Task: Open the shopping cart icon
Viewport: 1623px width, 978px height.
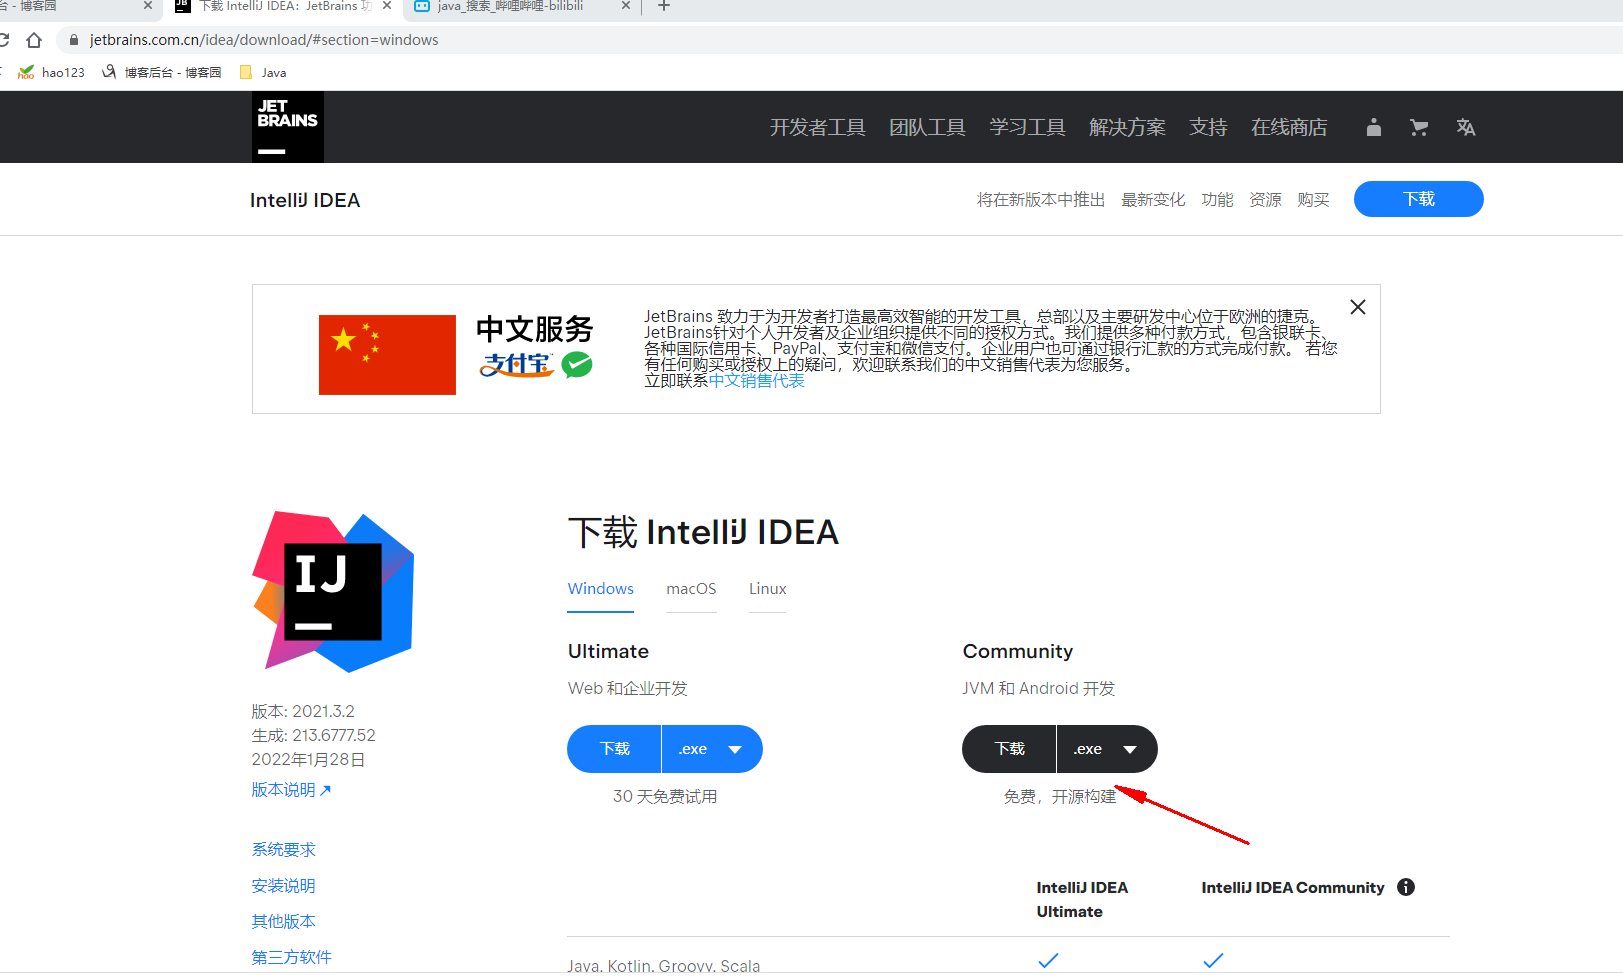Action: tap(1419, 127)
